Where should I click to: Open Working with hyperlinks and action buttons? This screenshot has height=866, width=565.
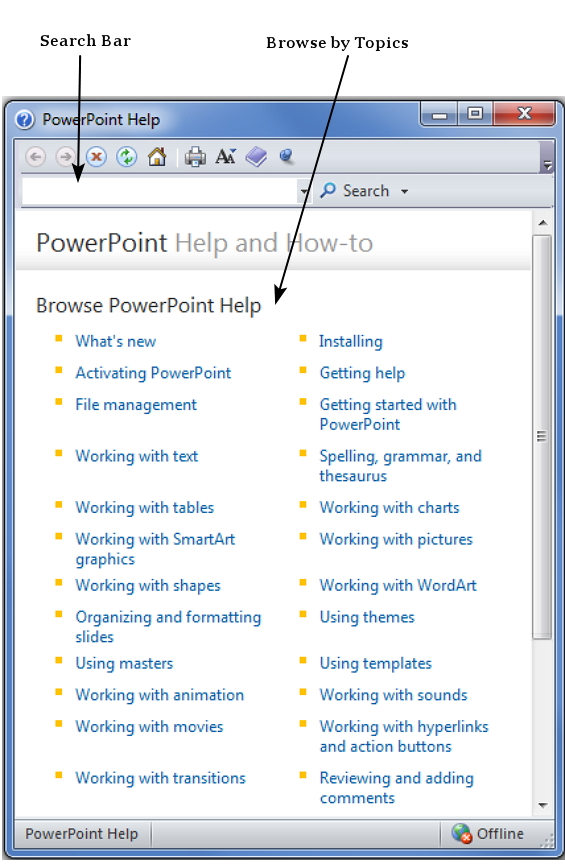point(404,736)
